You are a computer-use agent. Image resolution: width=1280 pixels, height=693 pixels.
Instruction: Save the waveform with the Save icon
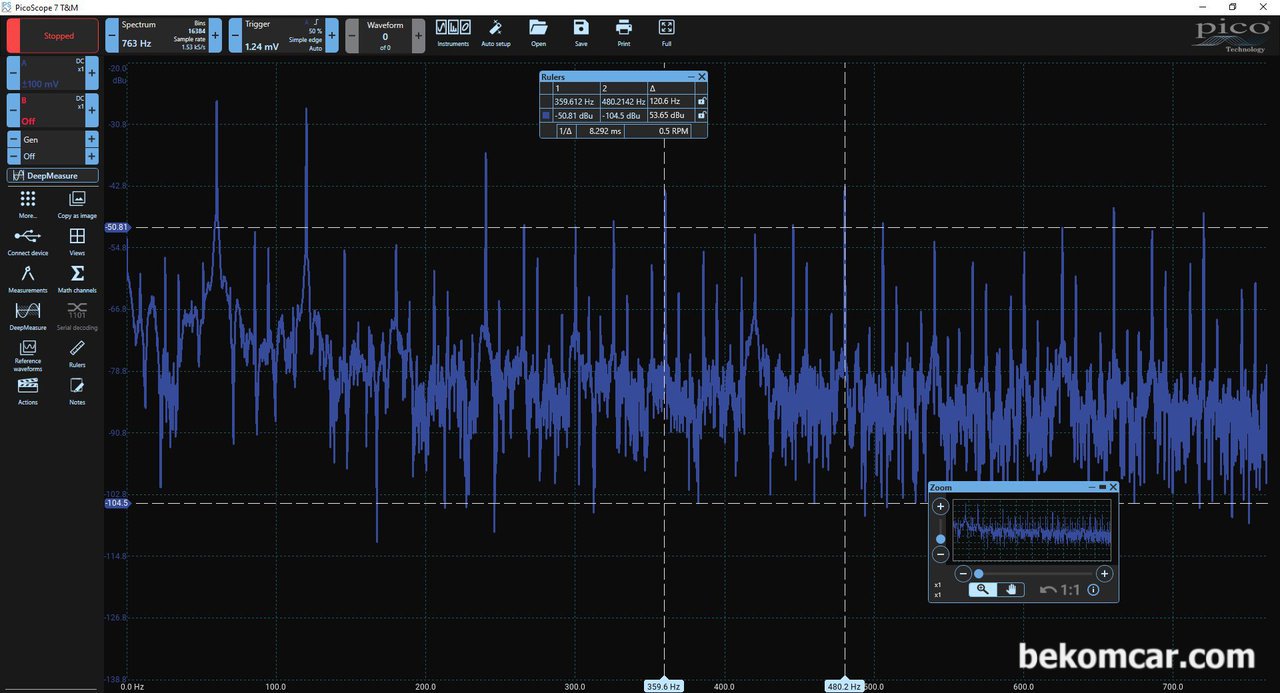pos(581,33)
